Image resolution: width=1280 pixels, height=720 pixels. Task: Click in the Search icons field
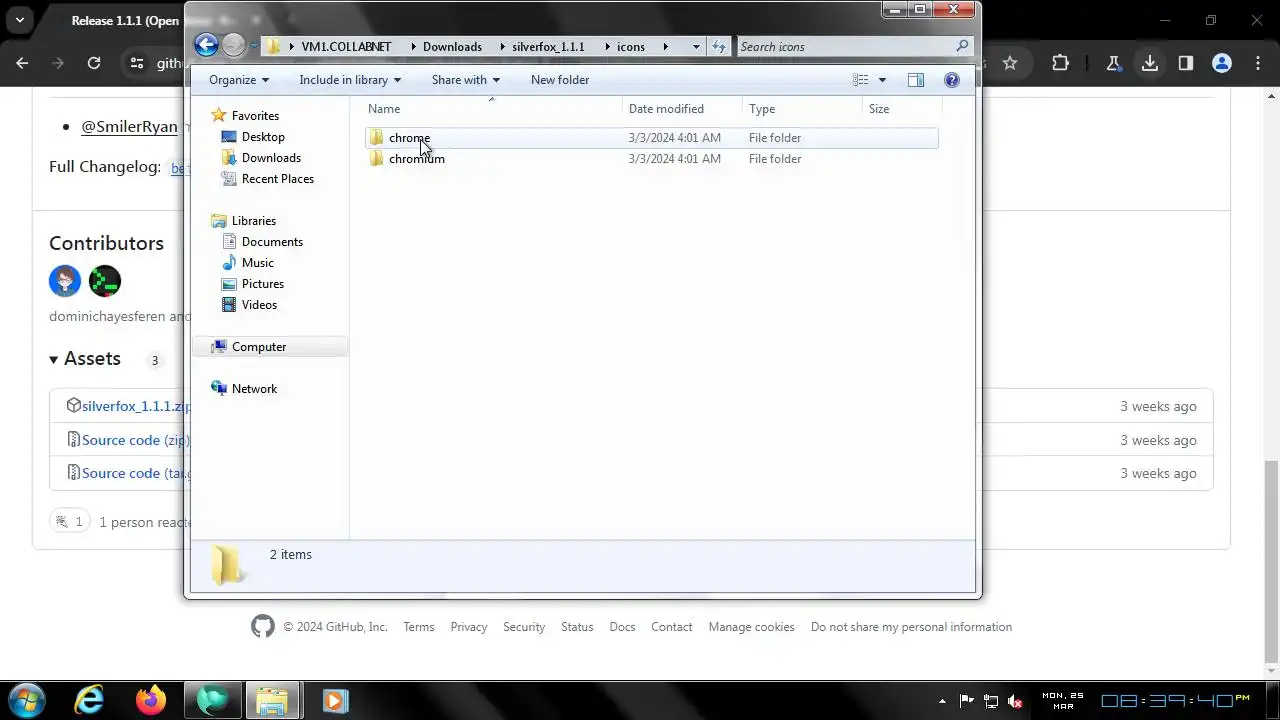coord(845,46)
